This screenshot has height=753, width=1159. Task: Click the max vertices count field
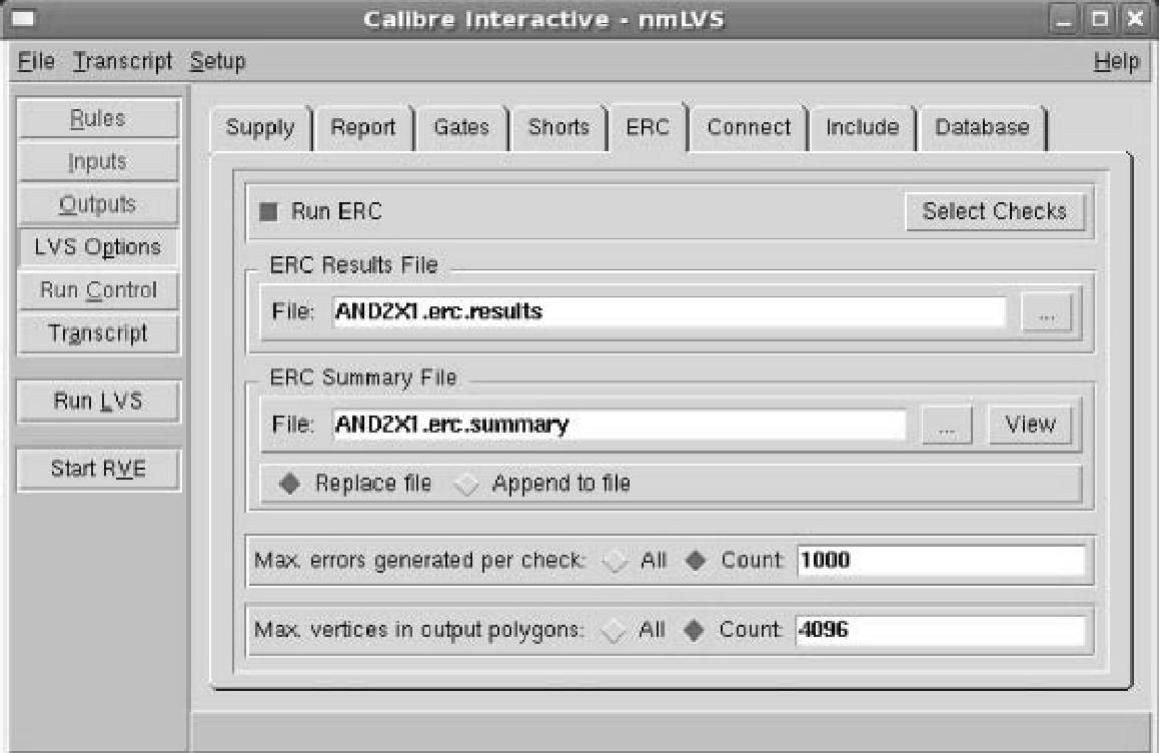coord(940,630)
